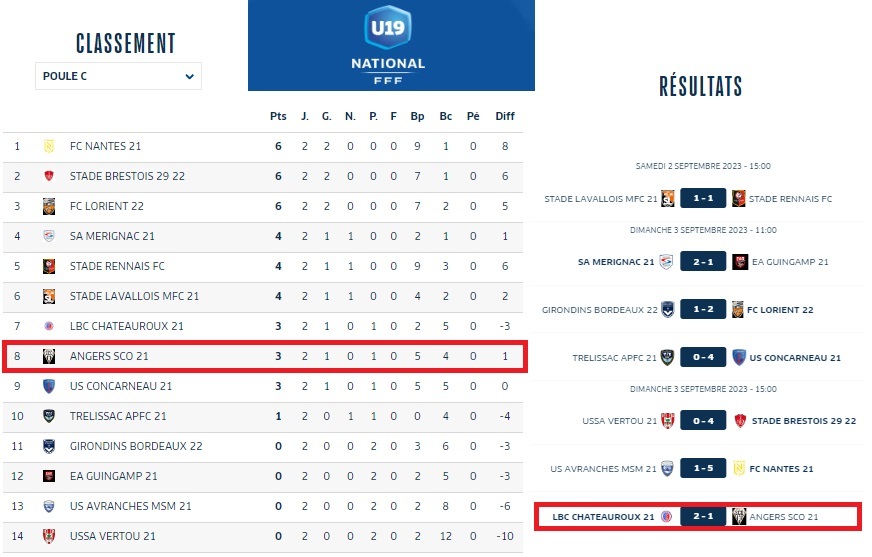Image resolution: width=872 pixels, height=557 pixels.
Task: Click the 0 - 4 Trelissac vs Concarneau score
Action: pos(703,357)
